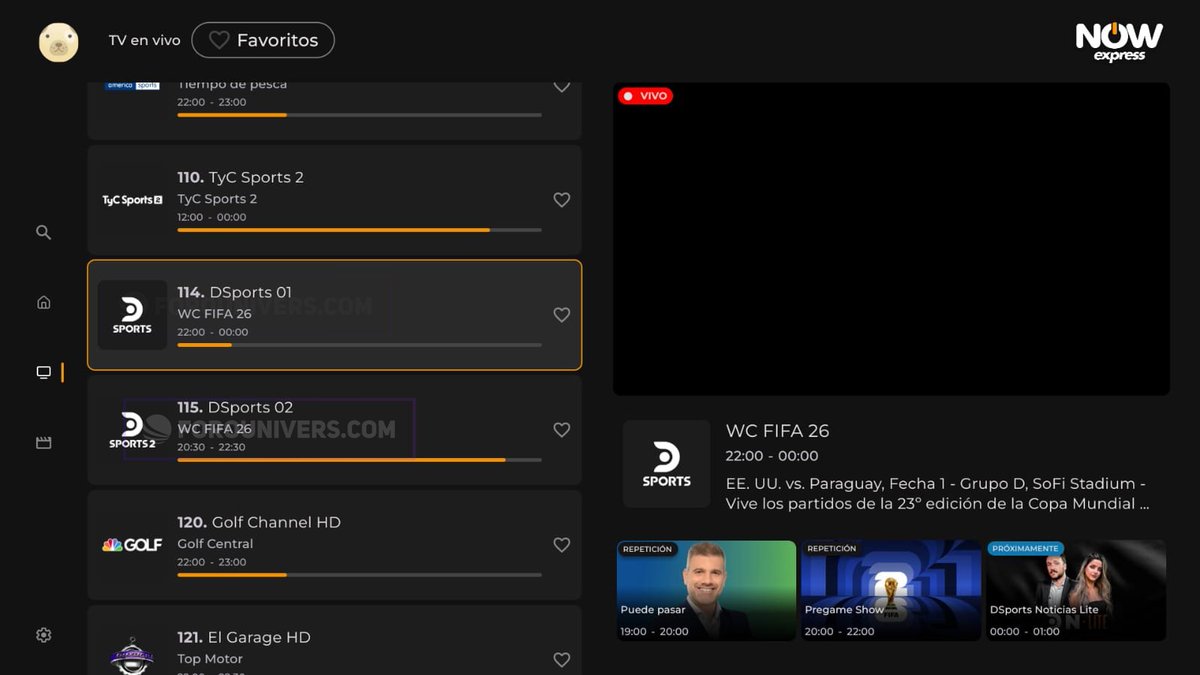Screen dimensions: 1200x675
Task: Open the Favoritos tab
Action: pyautogui.click(x=263, y=40)
